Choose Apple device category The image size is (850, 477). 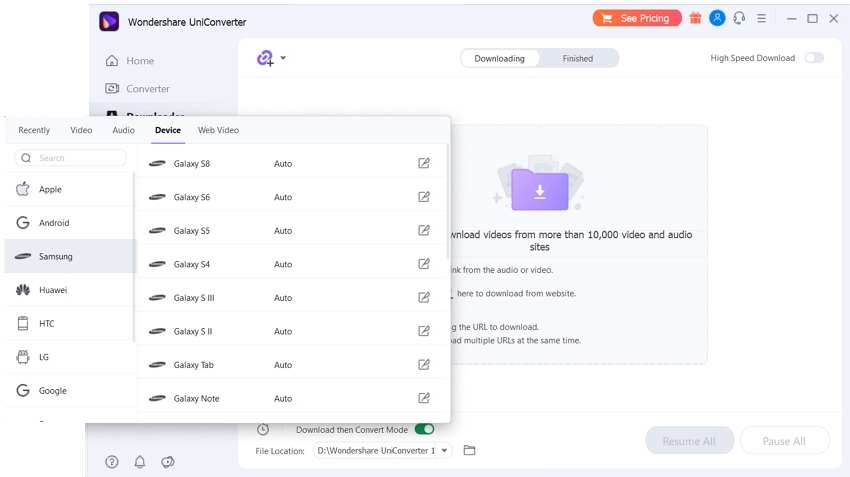69,189
